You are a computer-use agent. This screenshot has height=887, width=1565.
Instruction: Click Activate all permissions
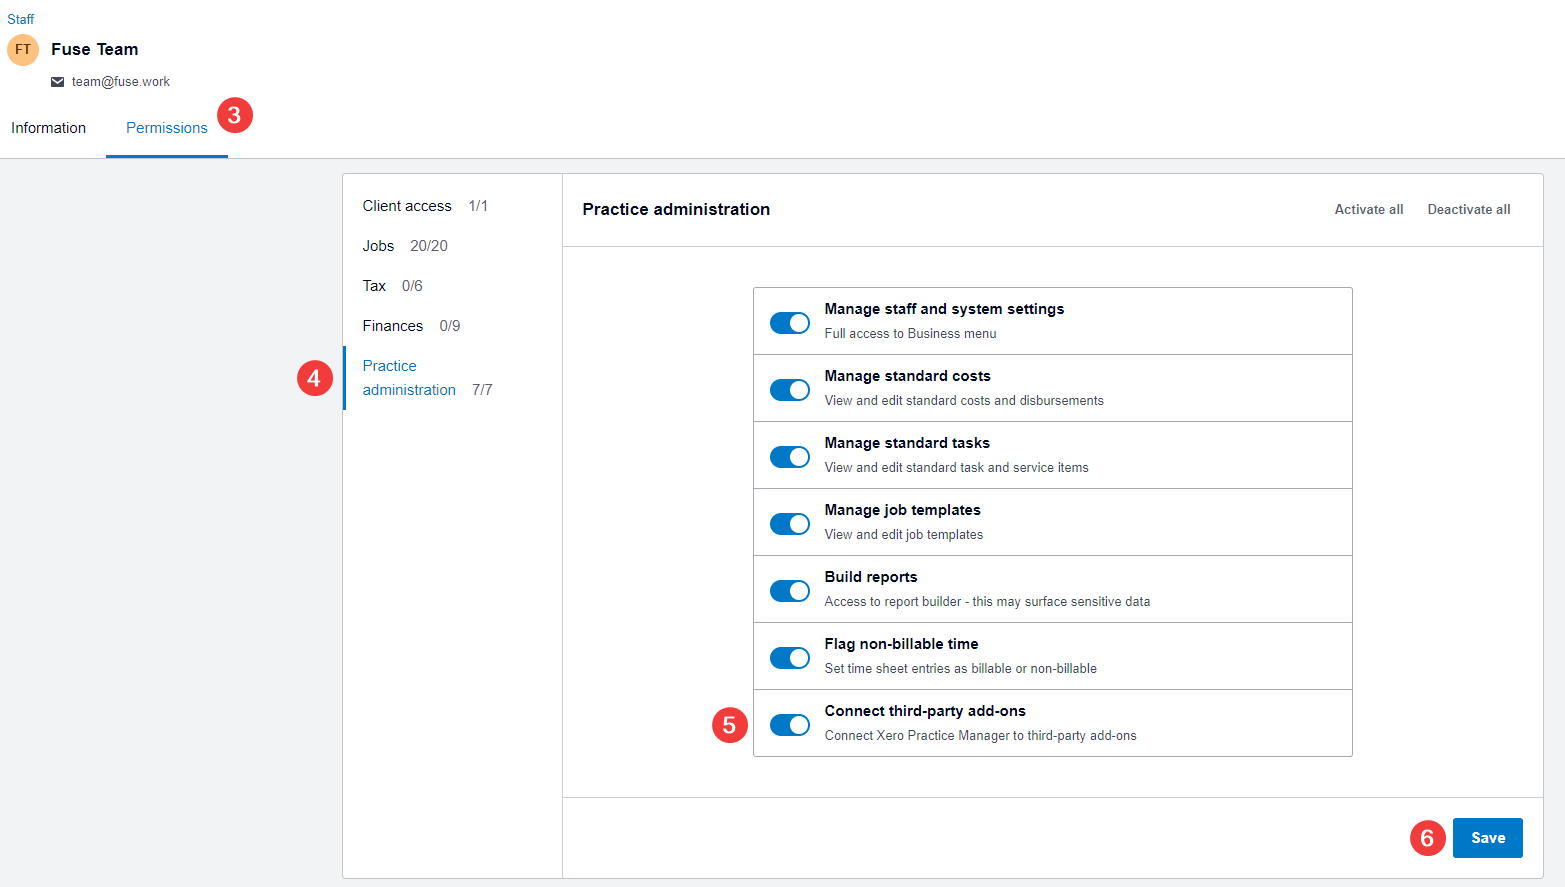pyautogui.click(x=1368, y=210)
